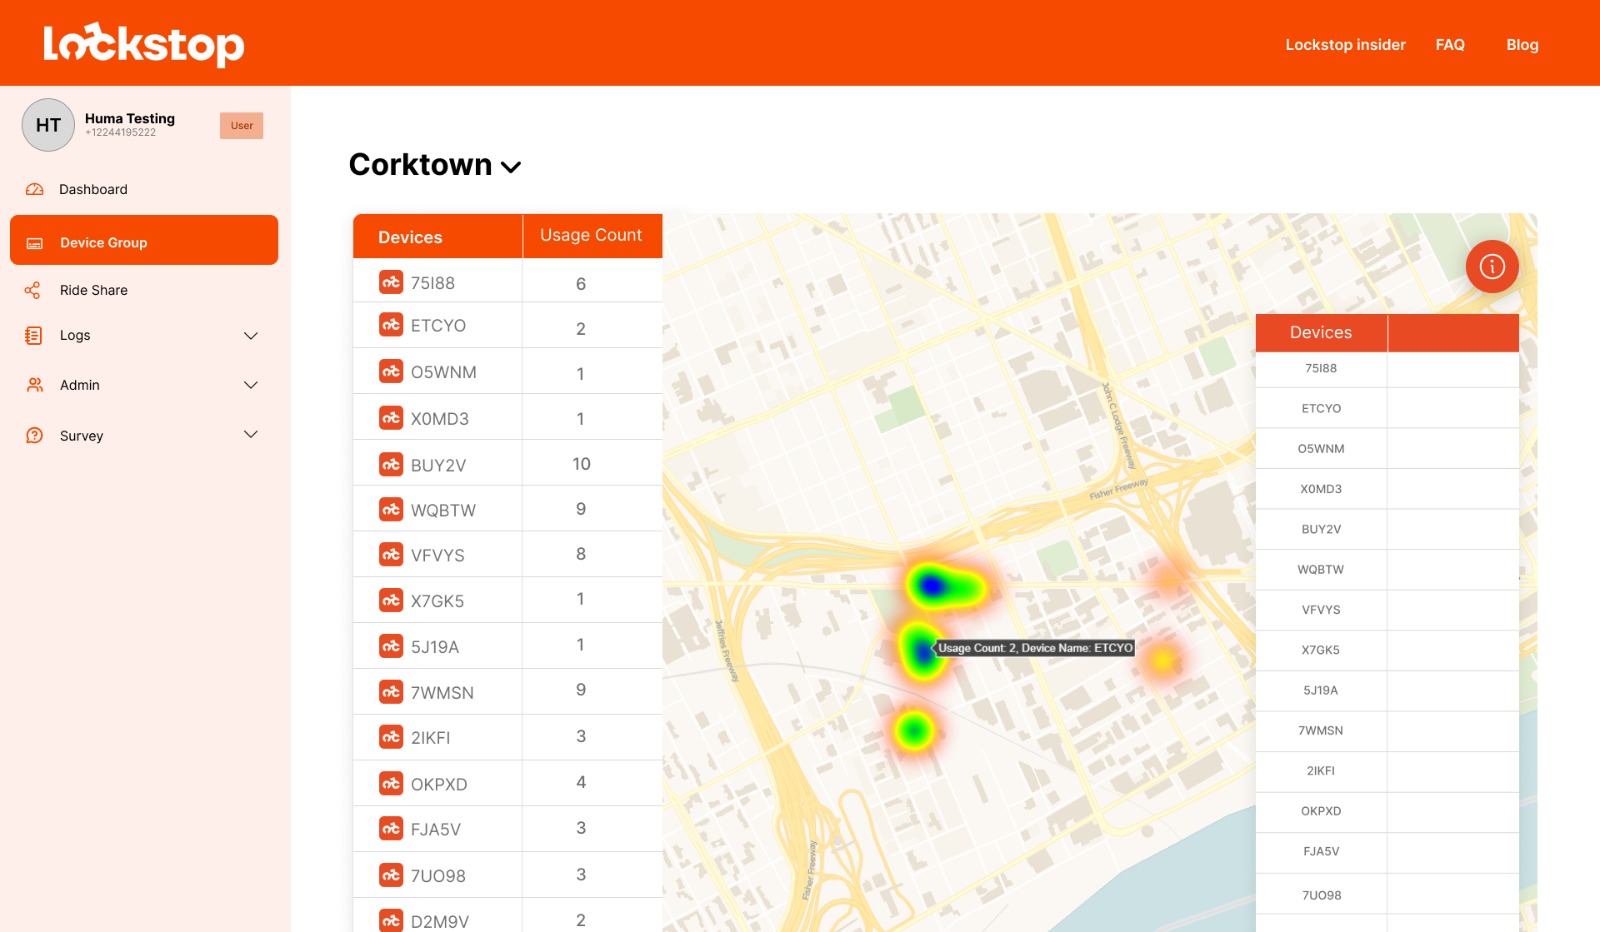
Task: Expand the Logs menu chevron
Action: point(251,336)
